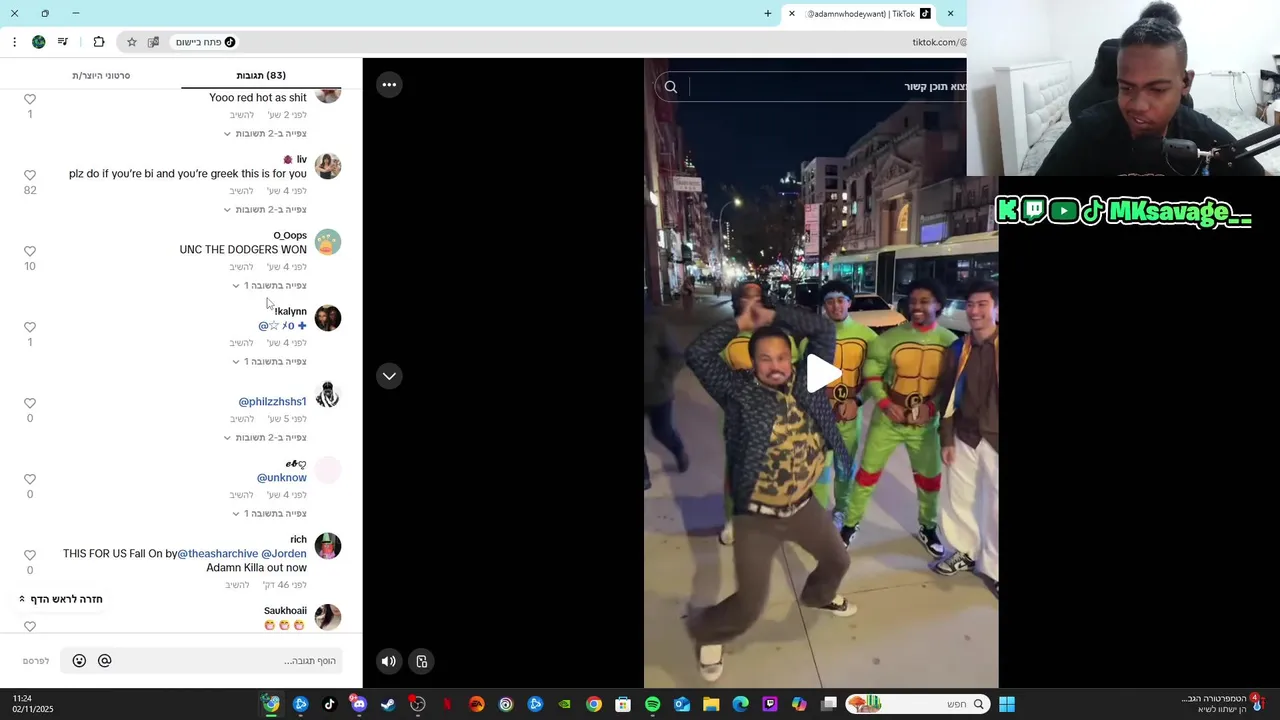Click the search magnifier icon above the video
Image resolution: width=1280 pixels, height=720 pixels.
[x=671, y=87]
